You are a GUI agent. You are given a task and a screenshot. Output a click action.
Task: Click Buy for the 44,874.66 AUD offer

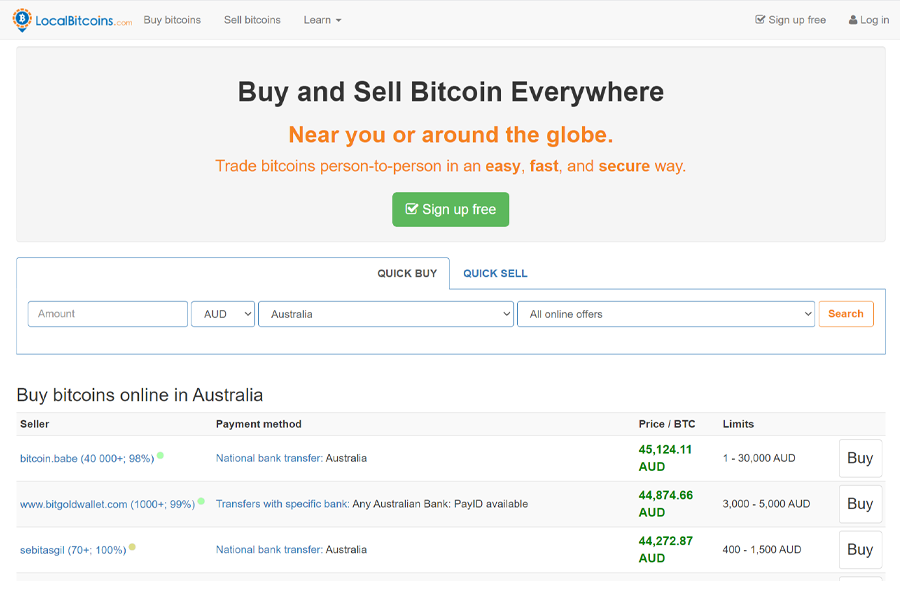click(x=860, y=504)
